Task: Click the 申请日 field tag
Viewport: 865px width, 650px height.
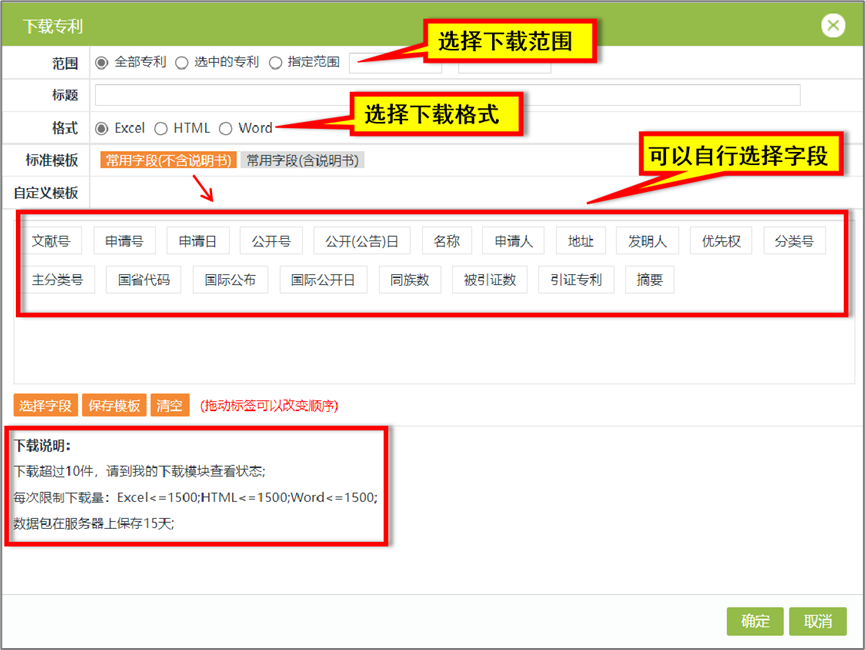Action: coord(197,241)
